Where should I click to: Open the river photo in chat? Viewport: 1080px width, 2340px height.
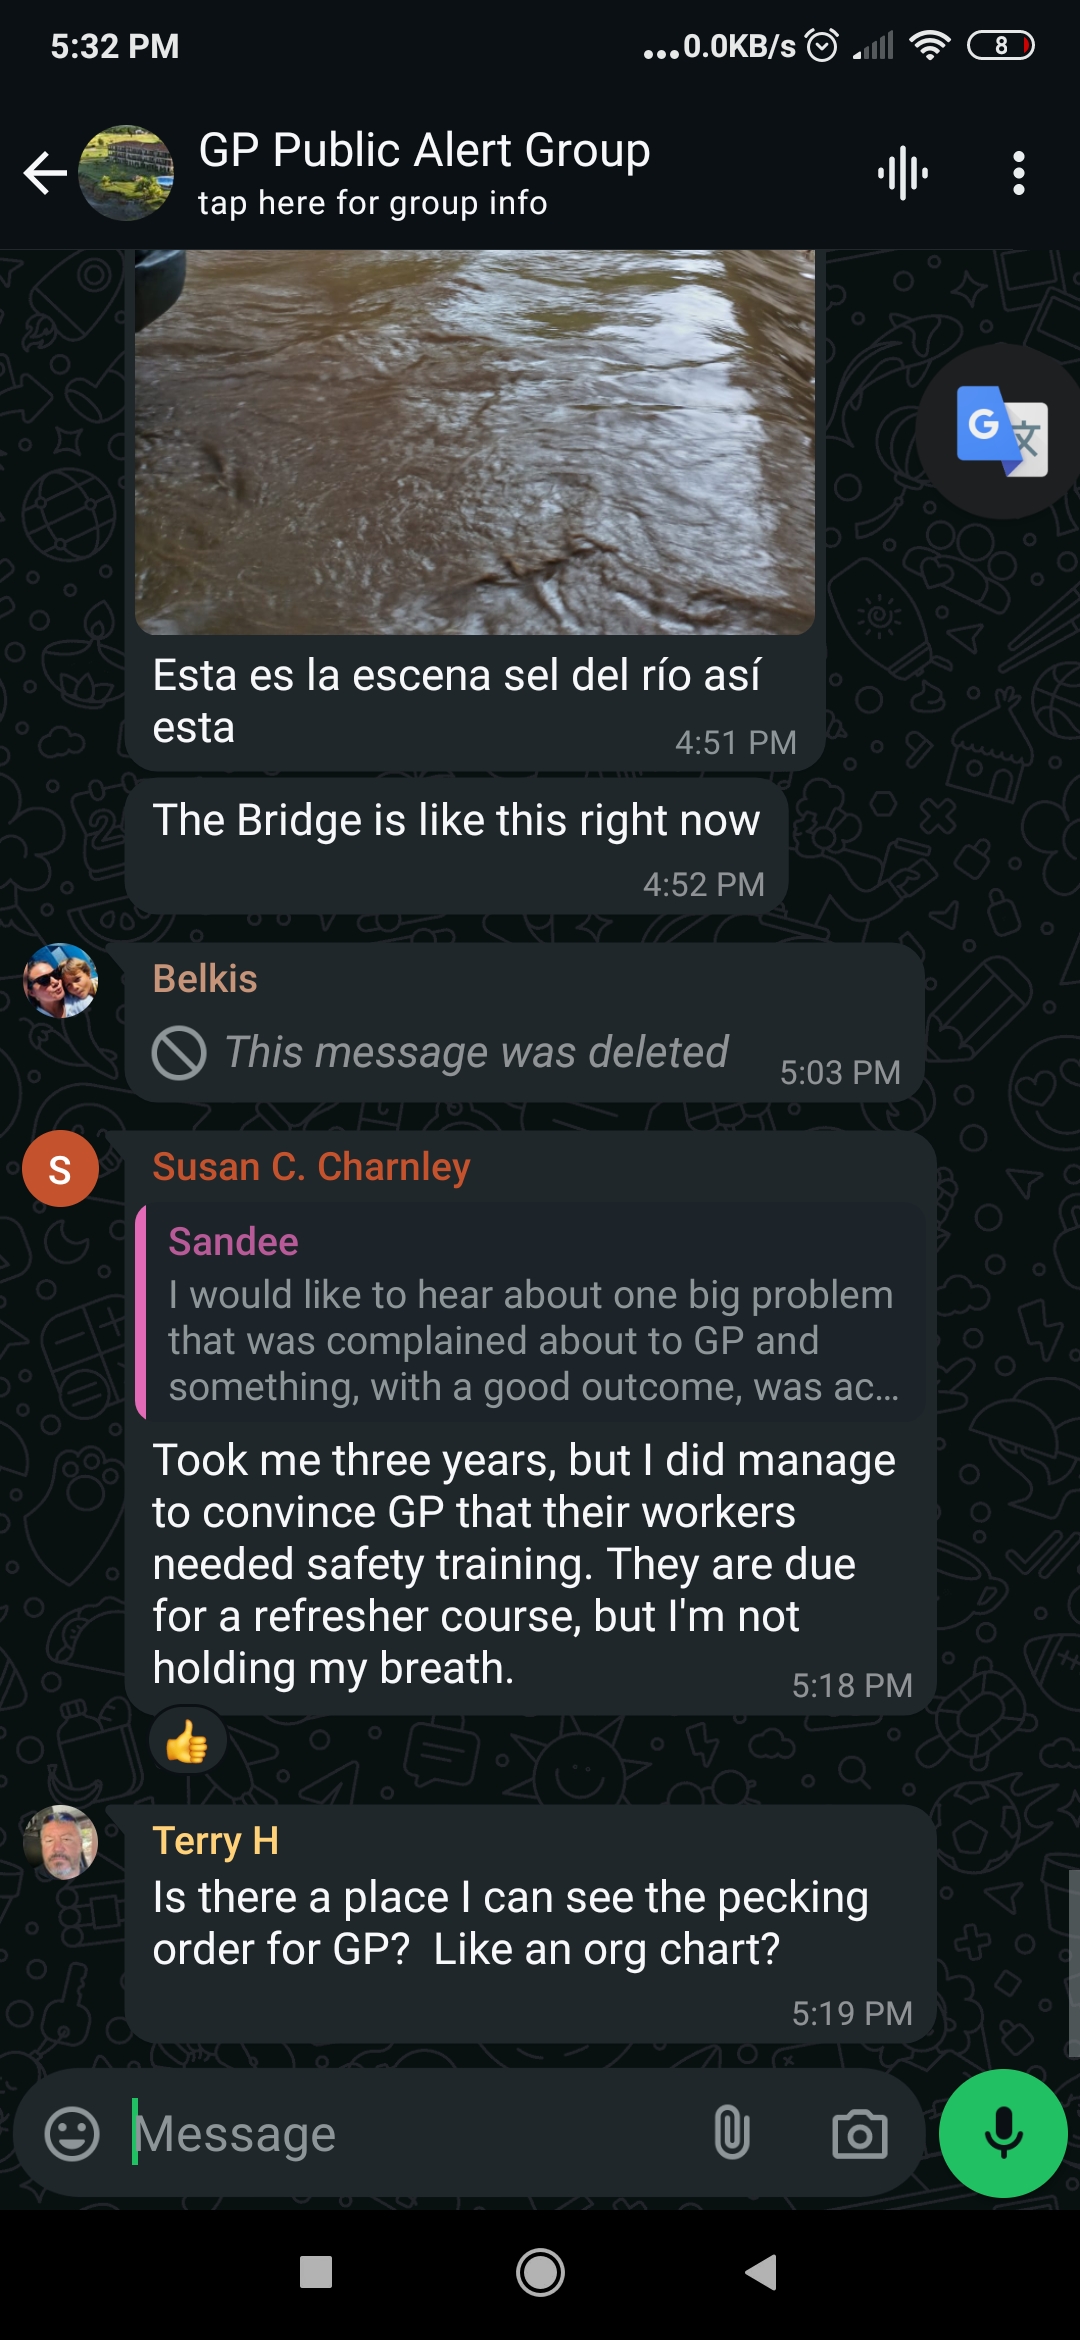[x=475, y=440]
